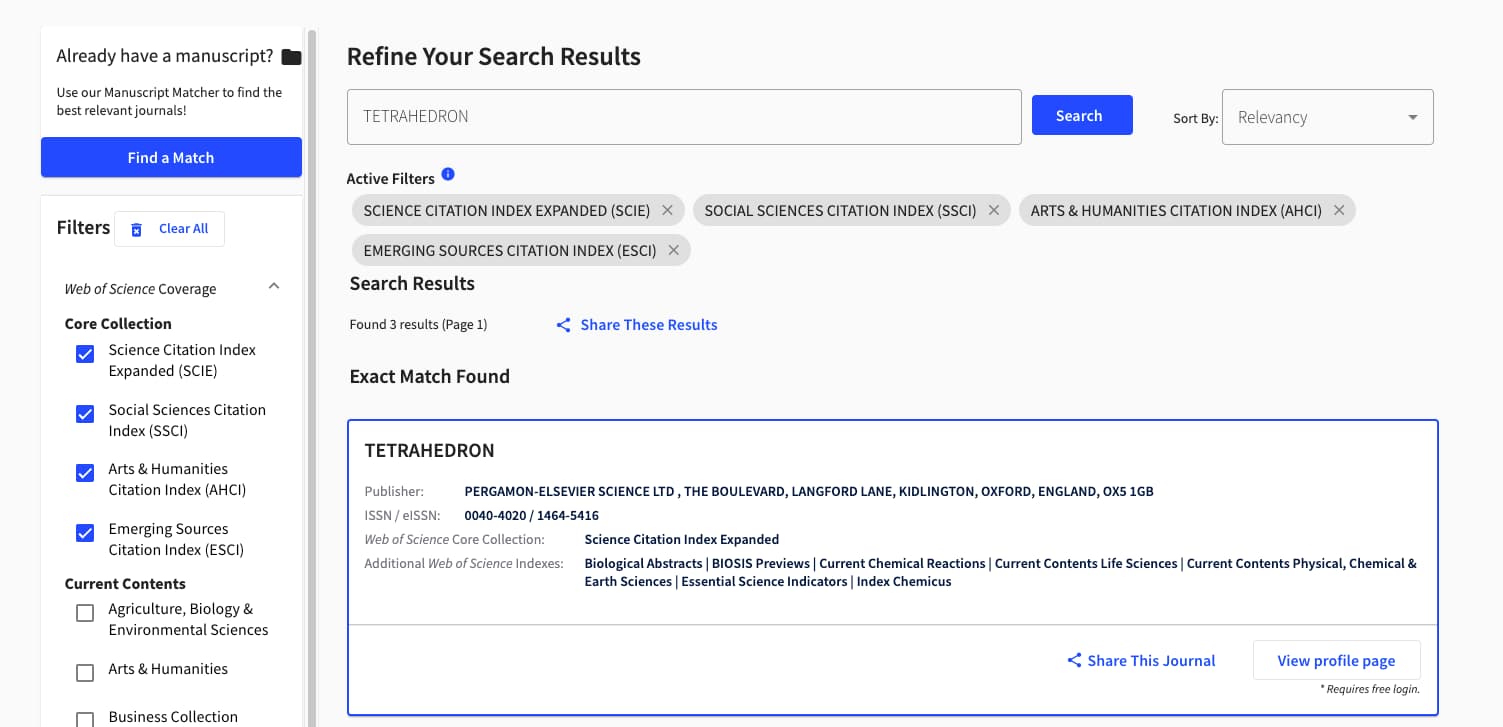1503x727 pixels.
Task: Remove the ESCI filter chip
Action: [x=673, y=250]
